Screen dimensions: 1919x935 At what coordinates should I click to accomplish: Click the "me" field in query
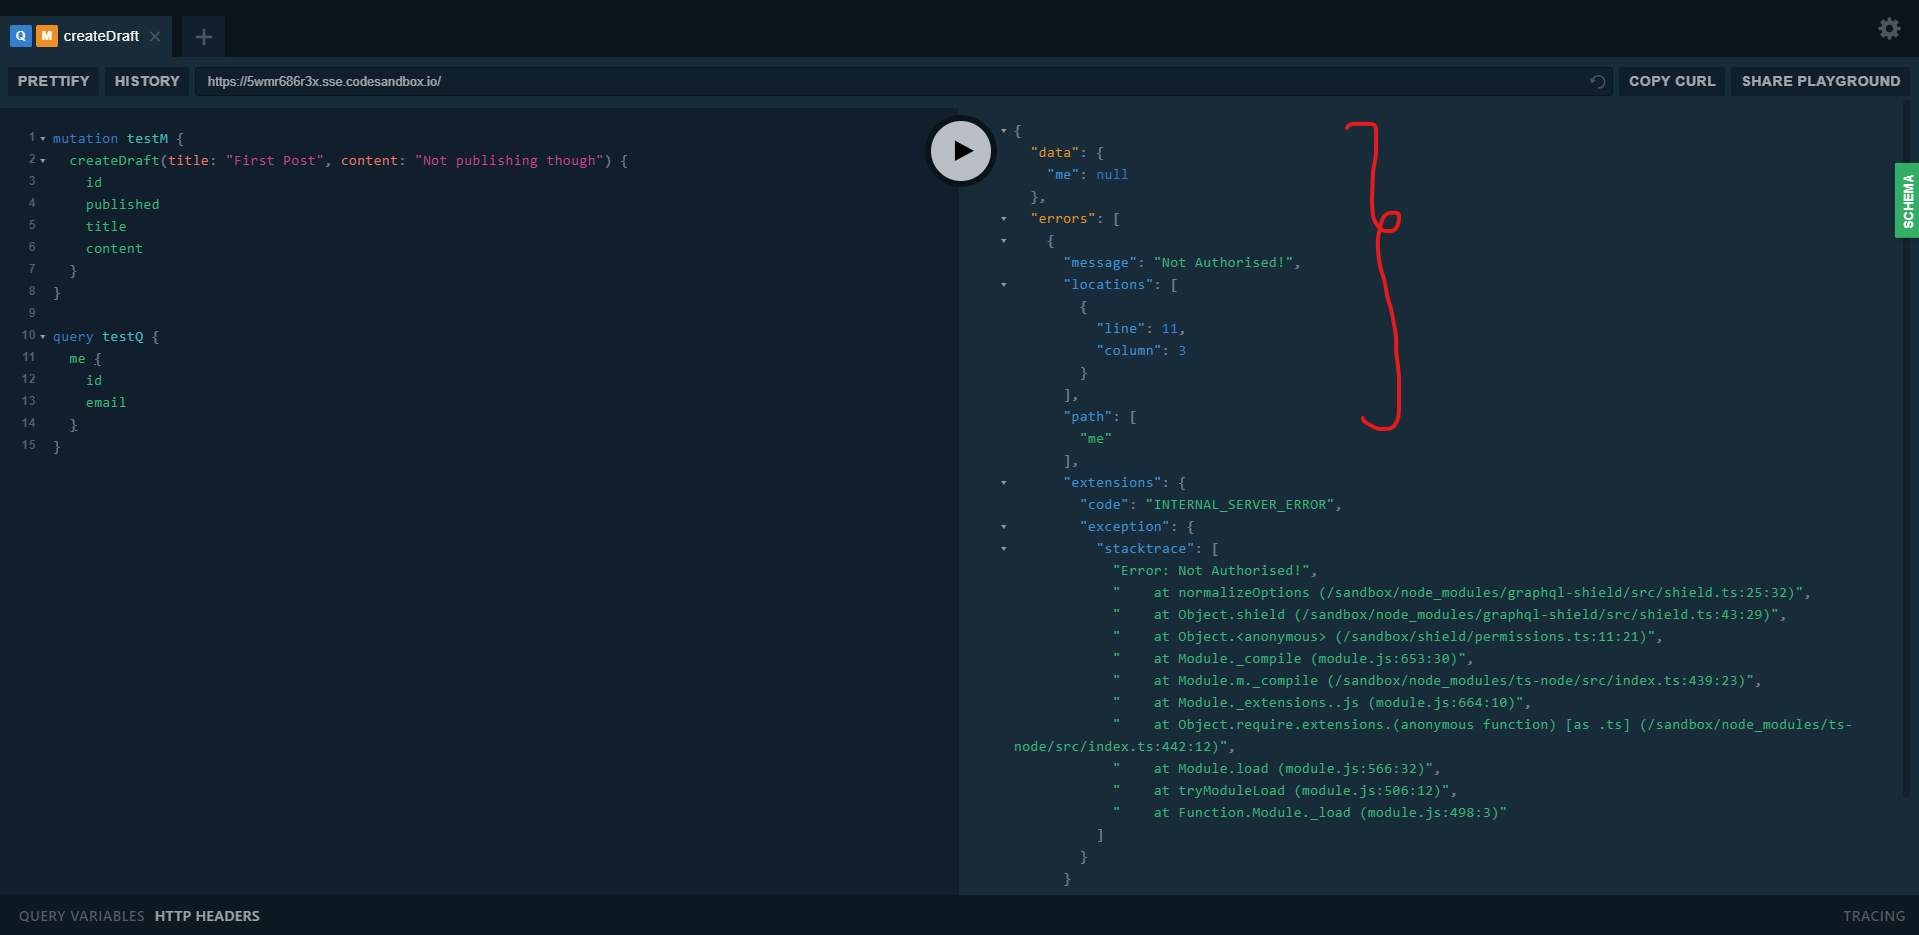[77, 359]
